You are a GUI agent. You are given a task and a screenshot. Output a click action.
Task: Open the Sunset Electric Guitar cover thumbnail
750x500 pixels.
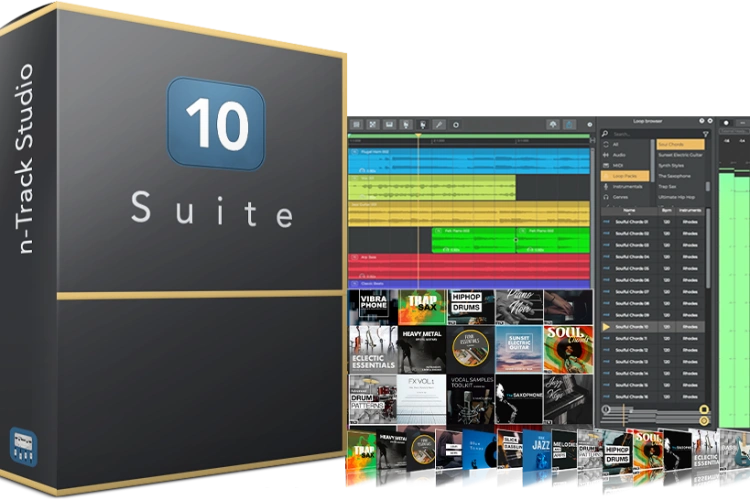pyautogui.click(x=519, y=350)
